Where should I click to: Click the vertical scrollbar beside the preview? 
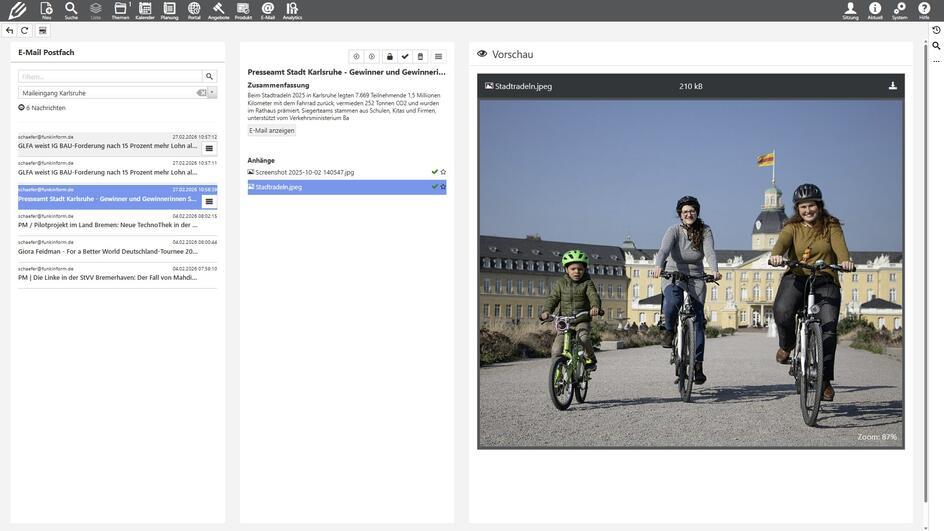click(x=926, y=271)
